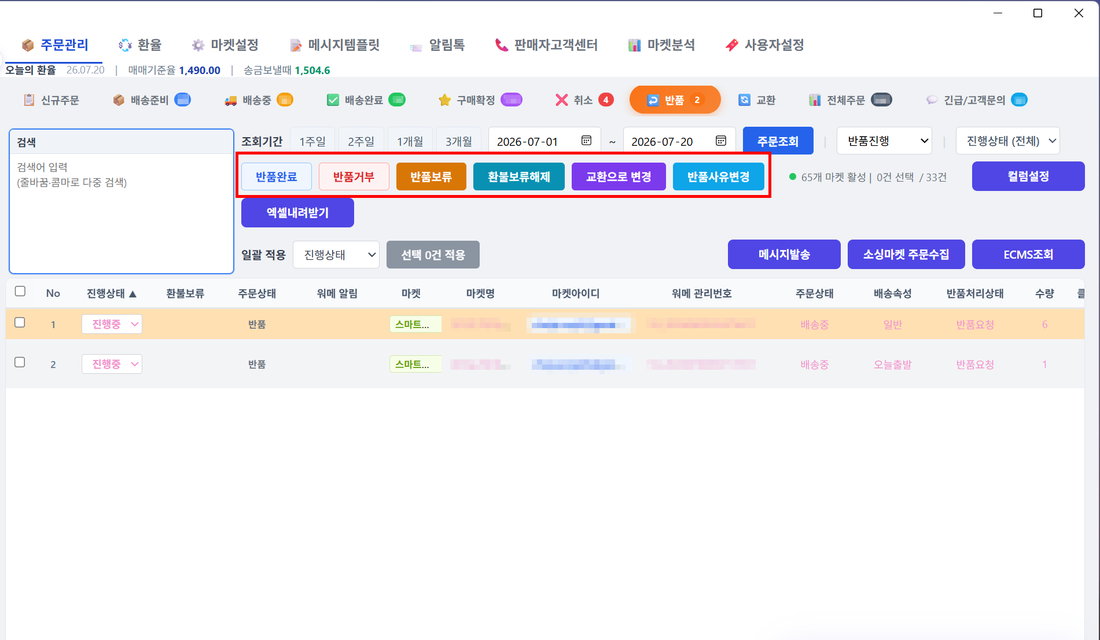Open the 진행상태 (전체) dropdown
The height and width of the screenshot is (640, 1100).
point(1007,141)
